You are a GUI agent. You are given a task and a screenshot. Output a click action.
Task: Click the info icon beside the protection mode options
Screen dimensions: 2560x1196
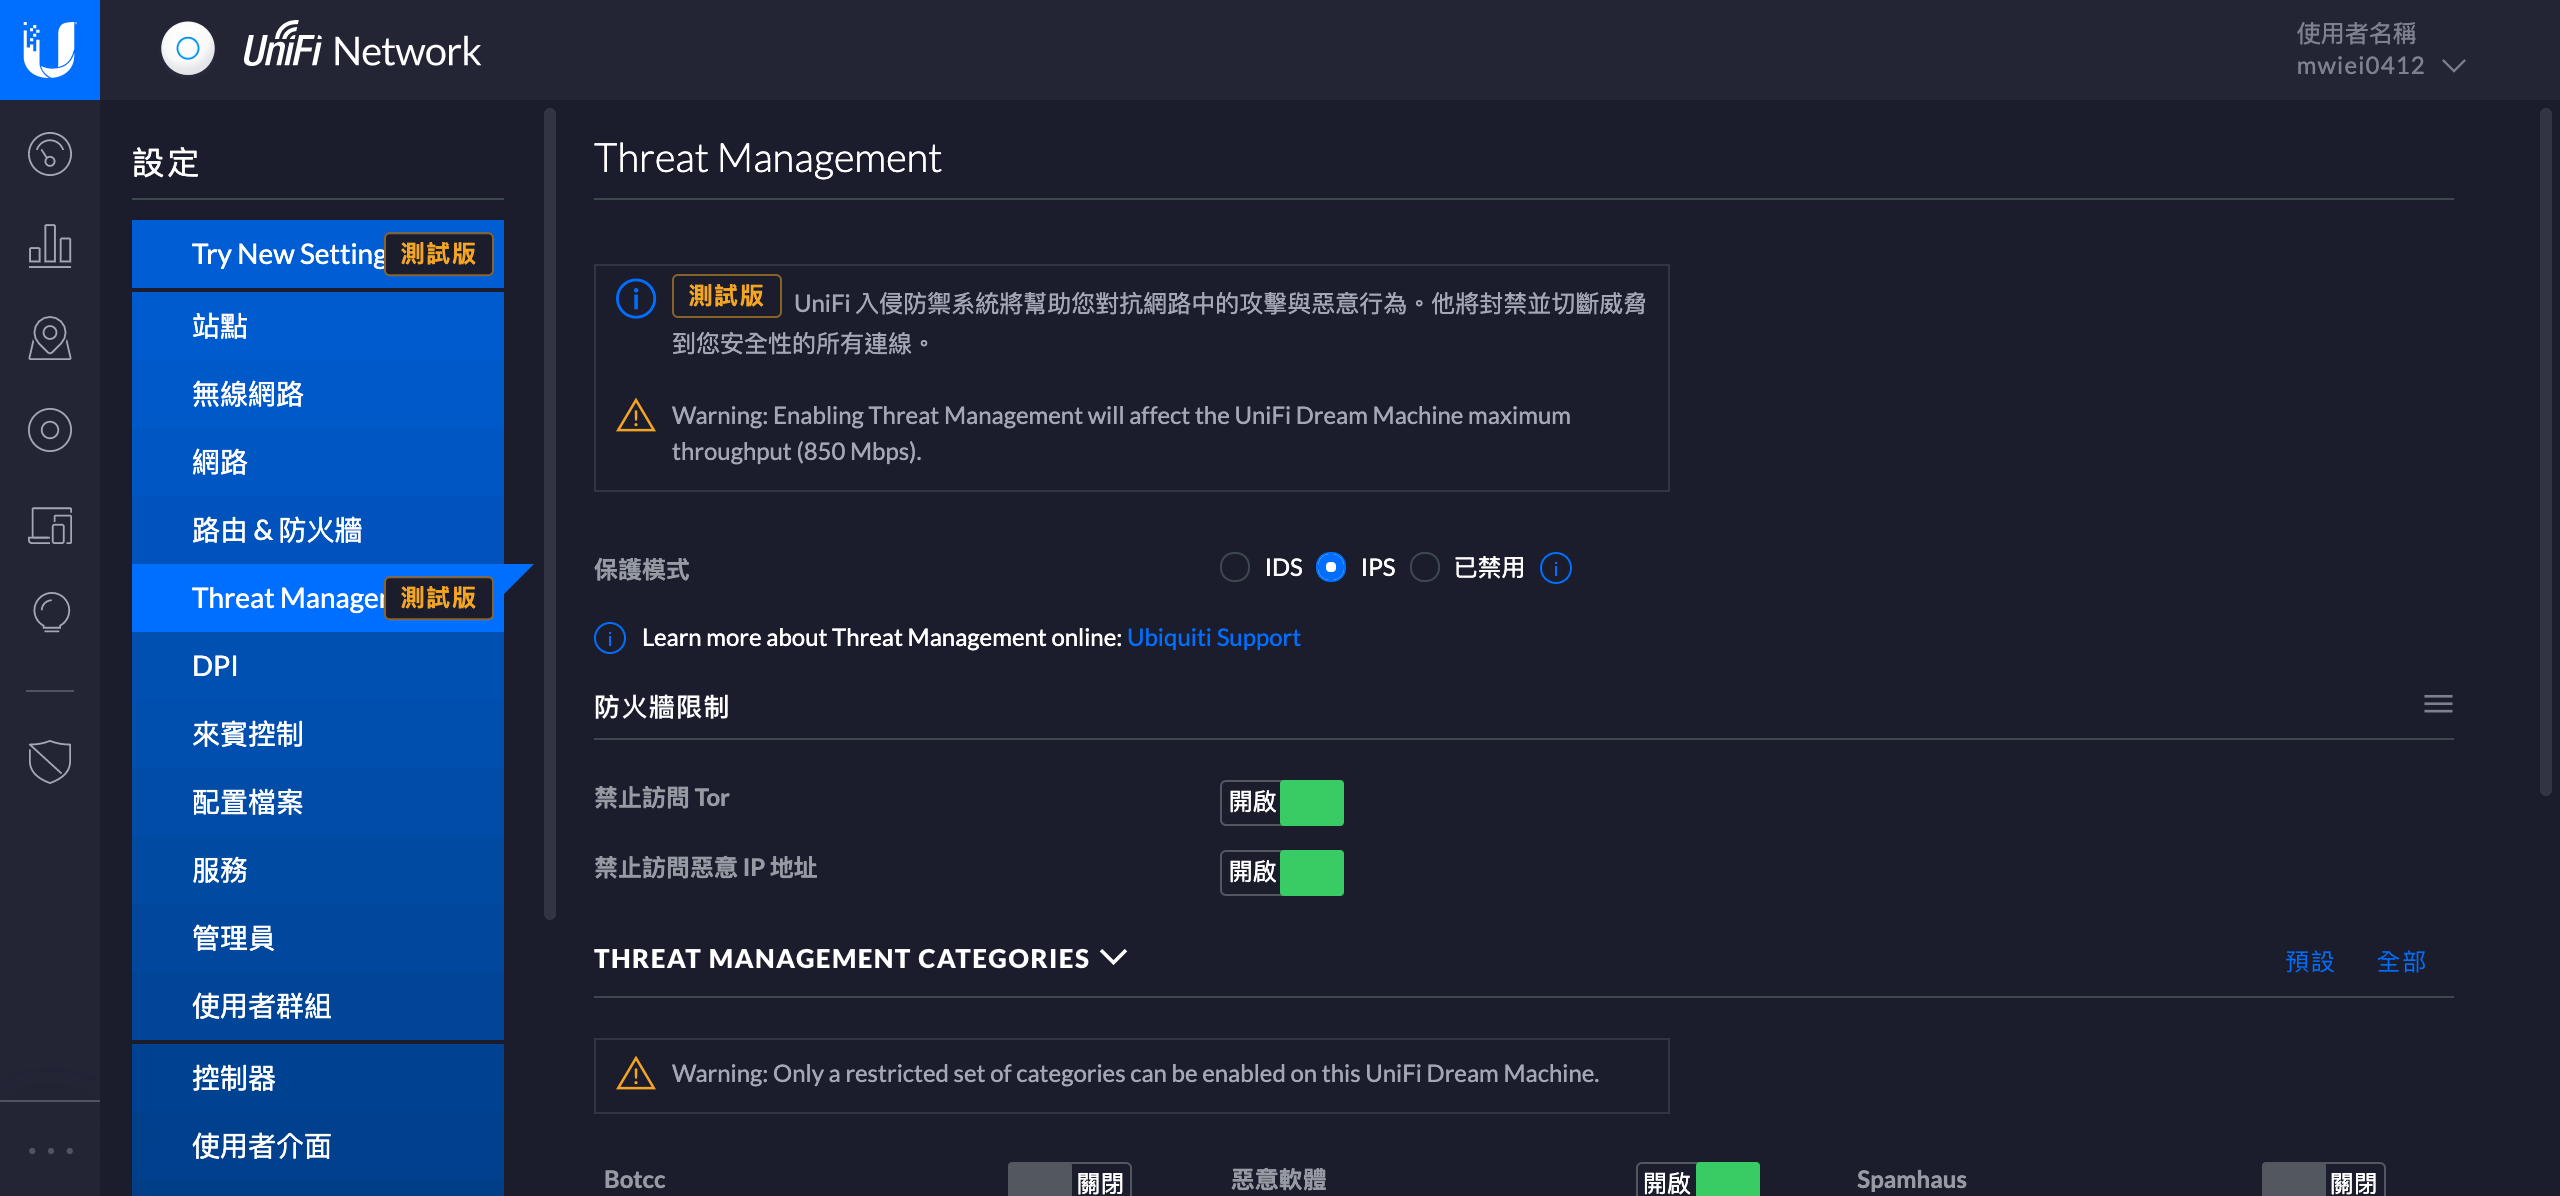click(x=1556, y=568)
